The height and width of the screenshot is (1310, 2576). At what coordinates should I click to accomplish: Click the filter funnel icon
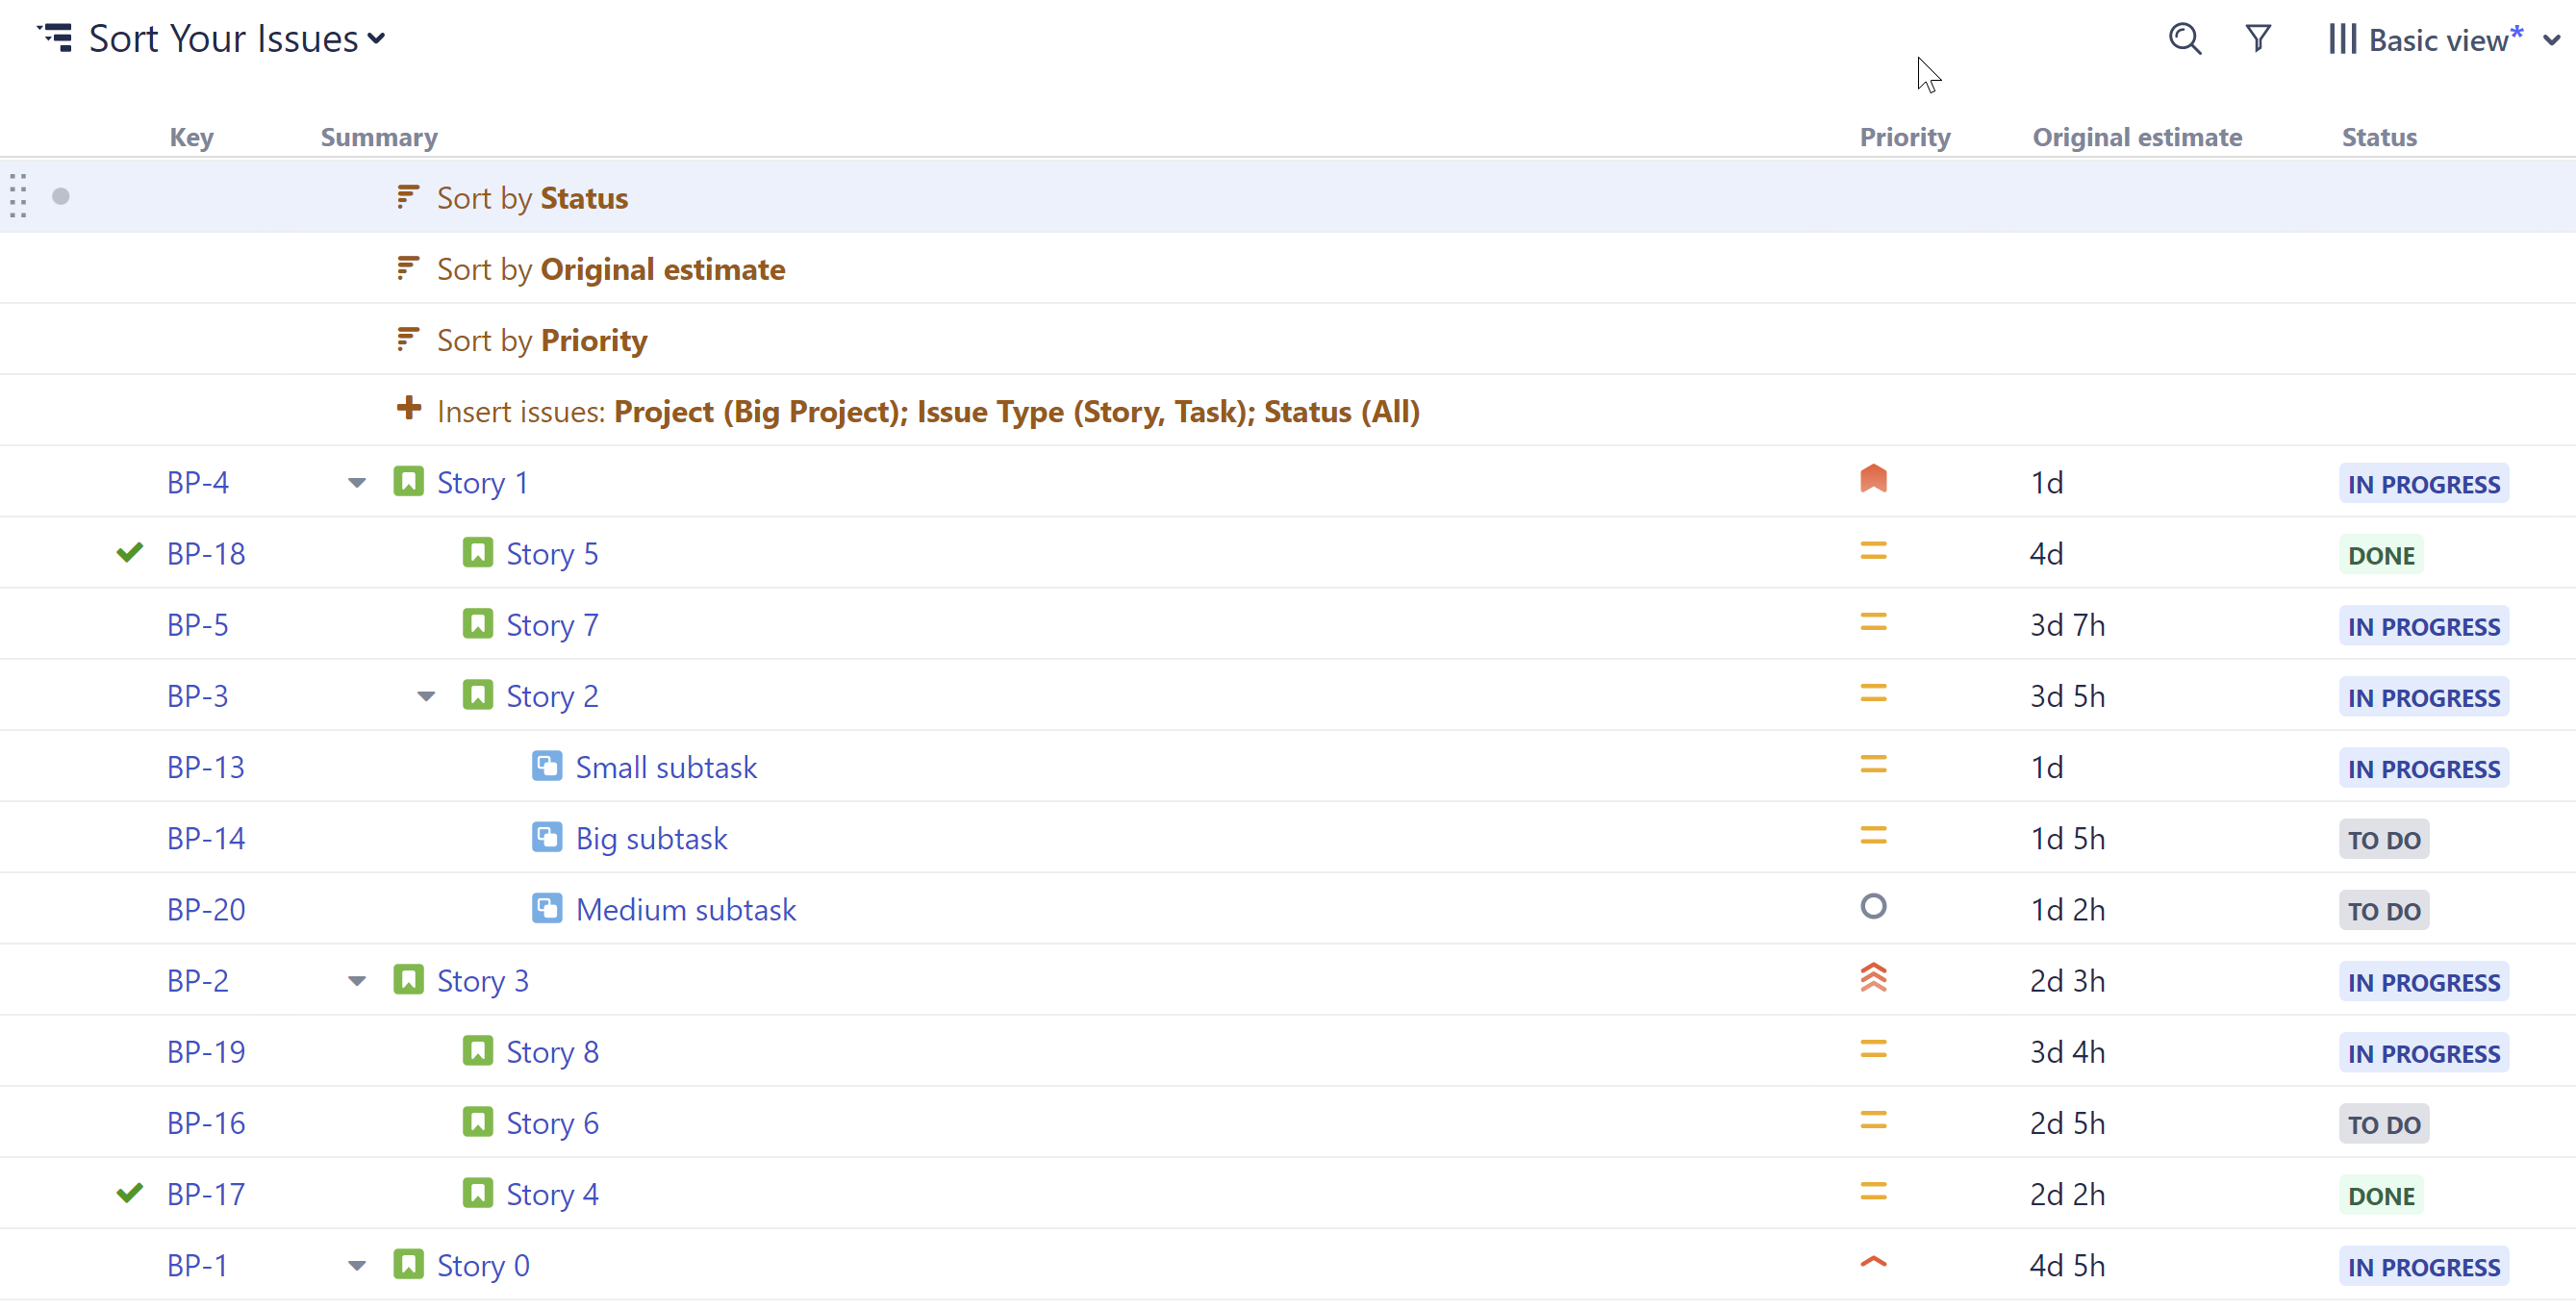pyautogui.click(x=2257, y=39)
